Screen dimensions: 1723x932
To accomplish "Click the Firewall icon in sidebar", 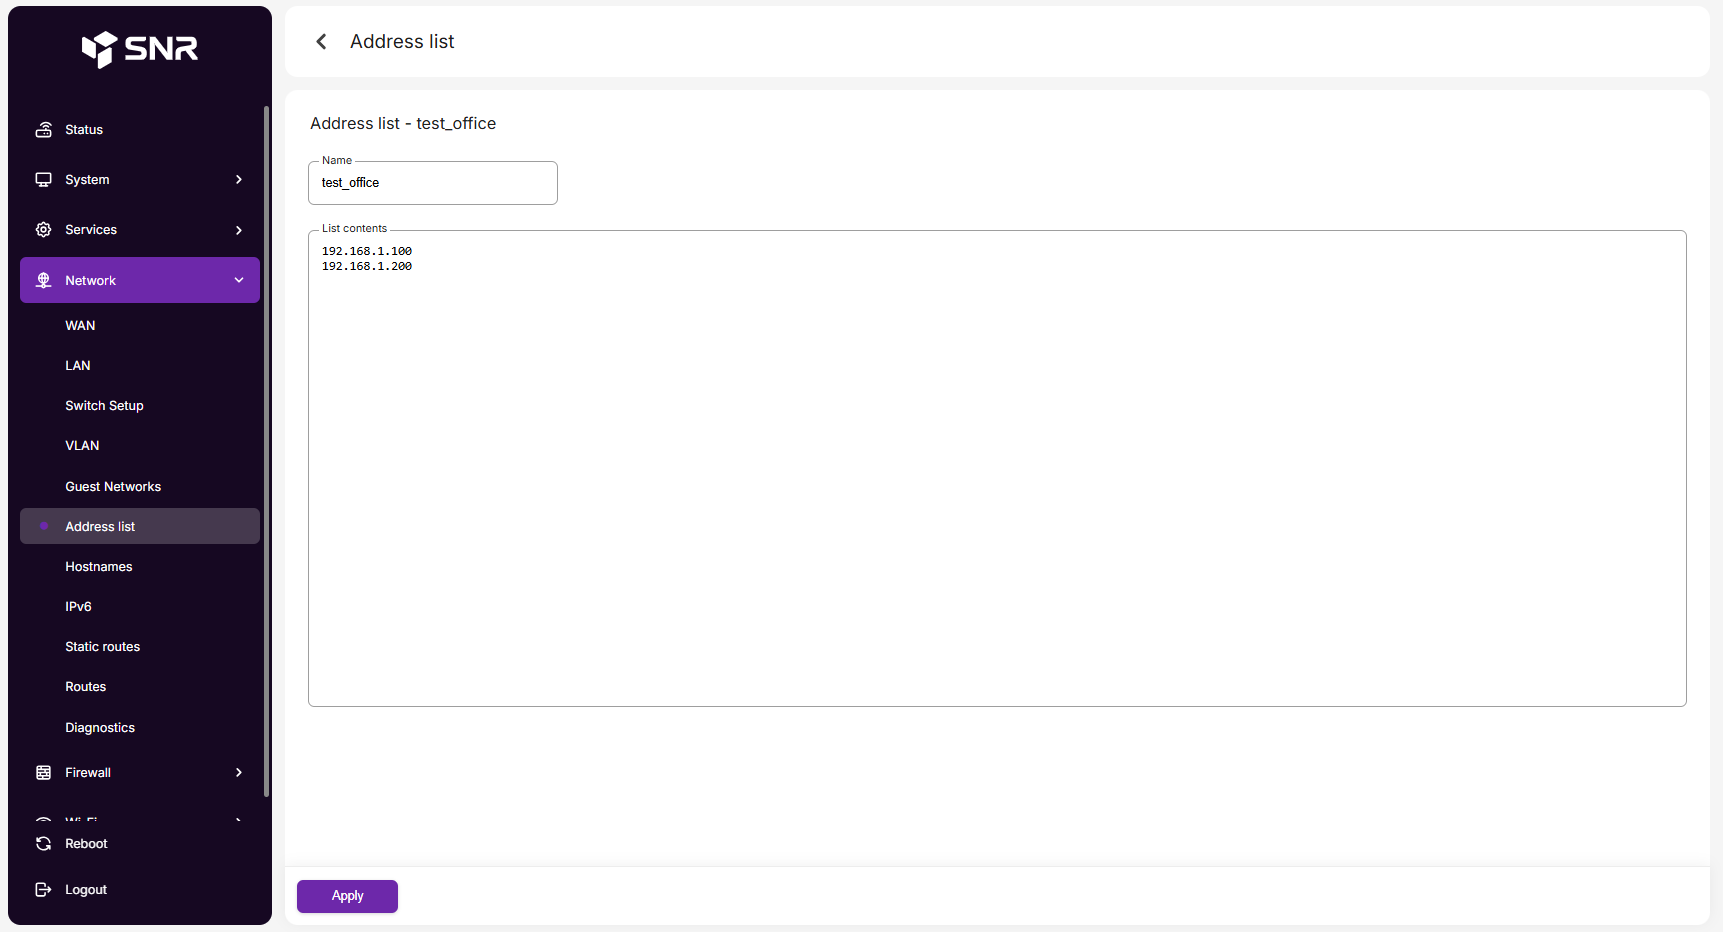I will [44, 773].
